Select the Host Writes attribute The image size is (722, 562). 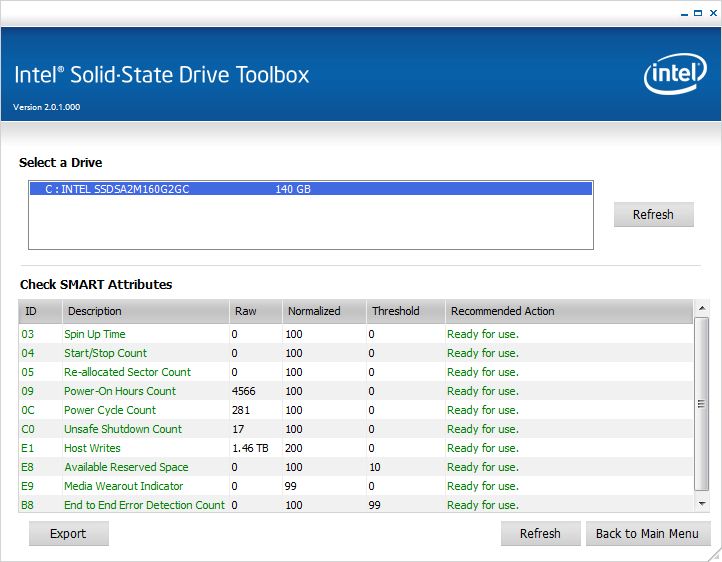pyautogui.click(x=355, y=448)
